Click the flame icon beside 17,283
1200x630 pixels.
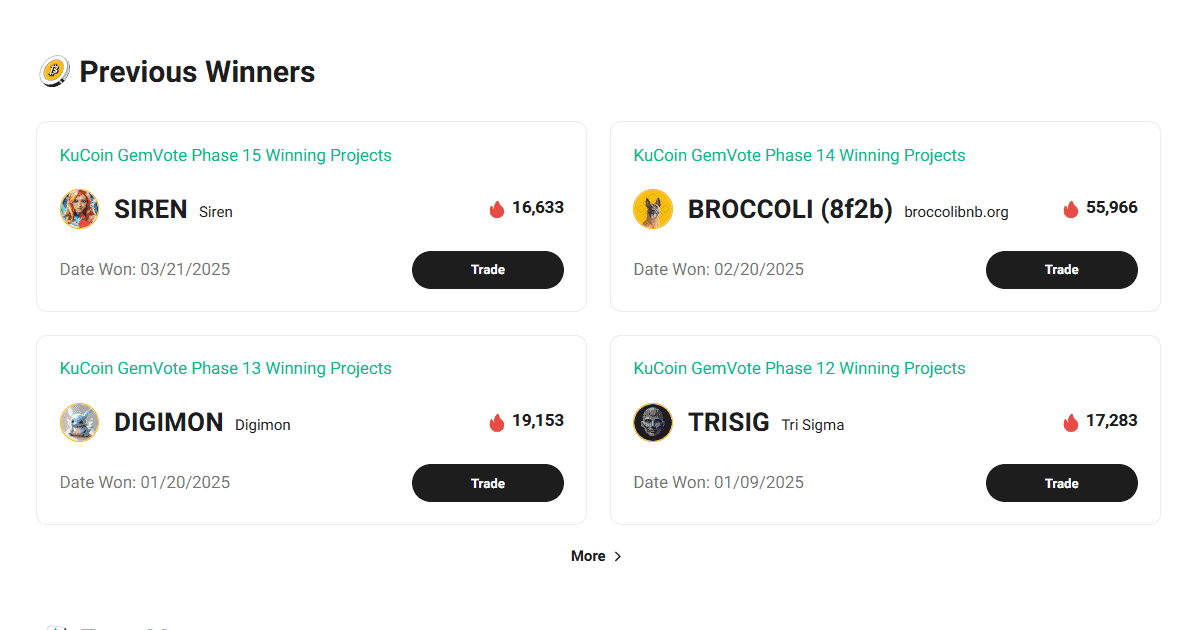point(1071,422)
